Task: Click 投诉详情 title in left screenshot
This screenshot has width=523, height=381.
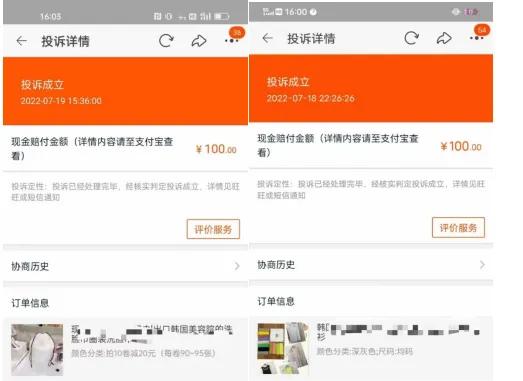Action: (x=65, y=41)
